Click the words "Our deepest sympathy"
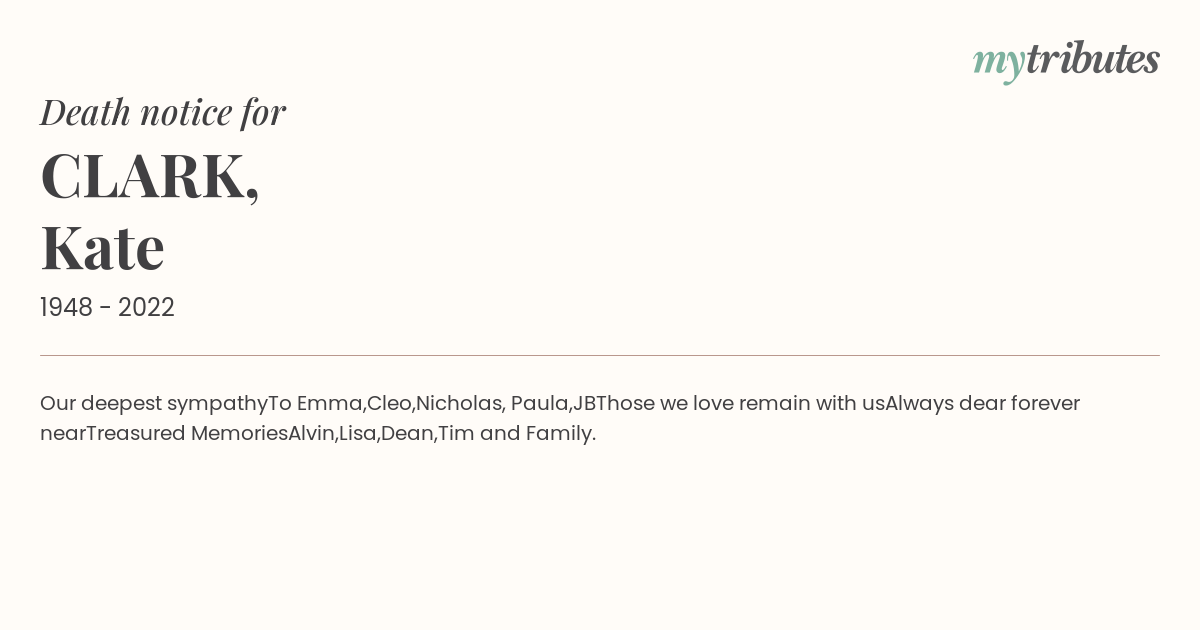 154,404
